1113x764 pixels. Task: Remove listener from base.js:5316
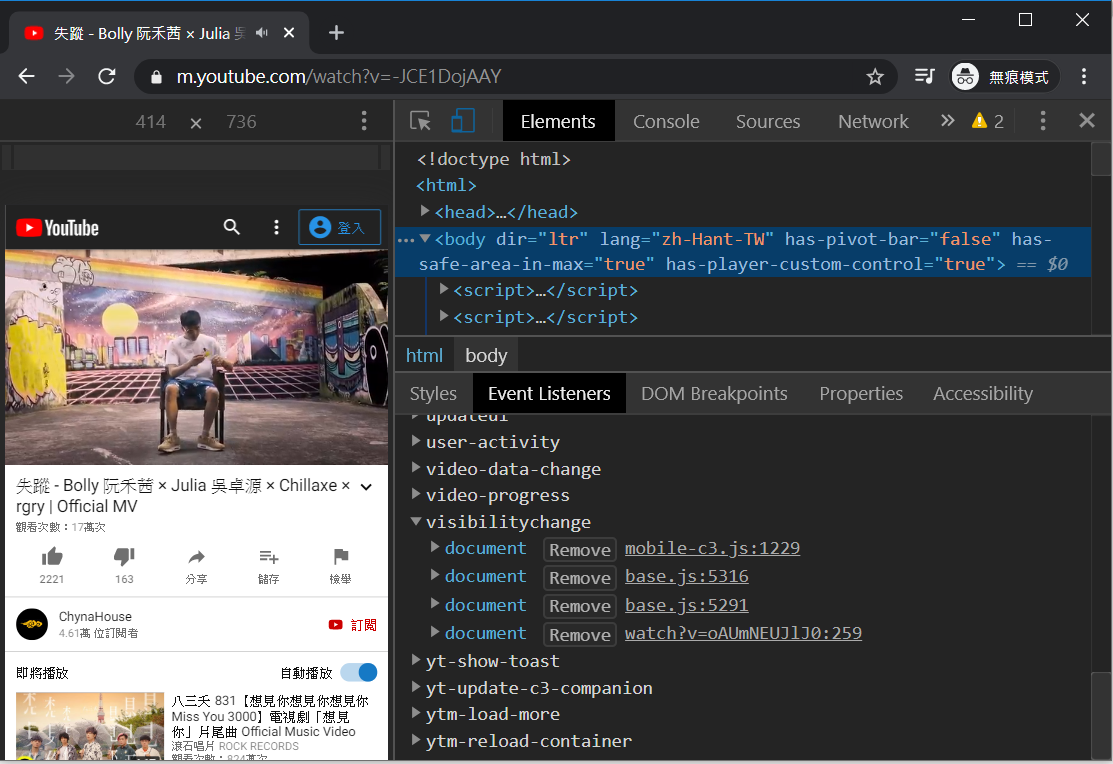coord(579,577)
